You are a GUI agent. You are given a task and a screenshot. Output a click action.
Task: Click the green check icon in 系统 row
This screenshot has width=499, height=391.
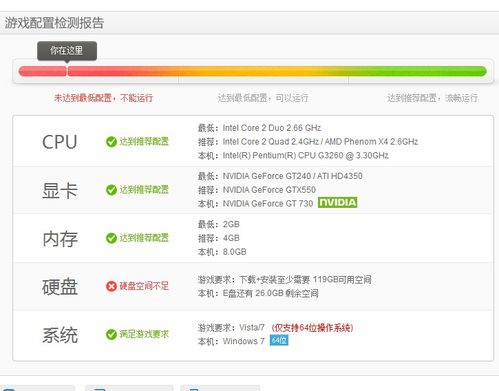tap(111, 334)
